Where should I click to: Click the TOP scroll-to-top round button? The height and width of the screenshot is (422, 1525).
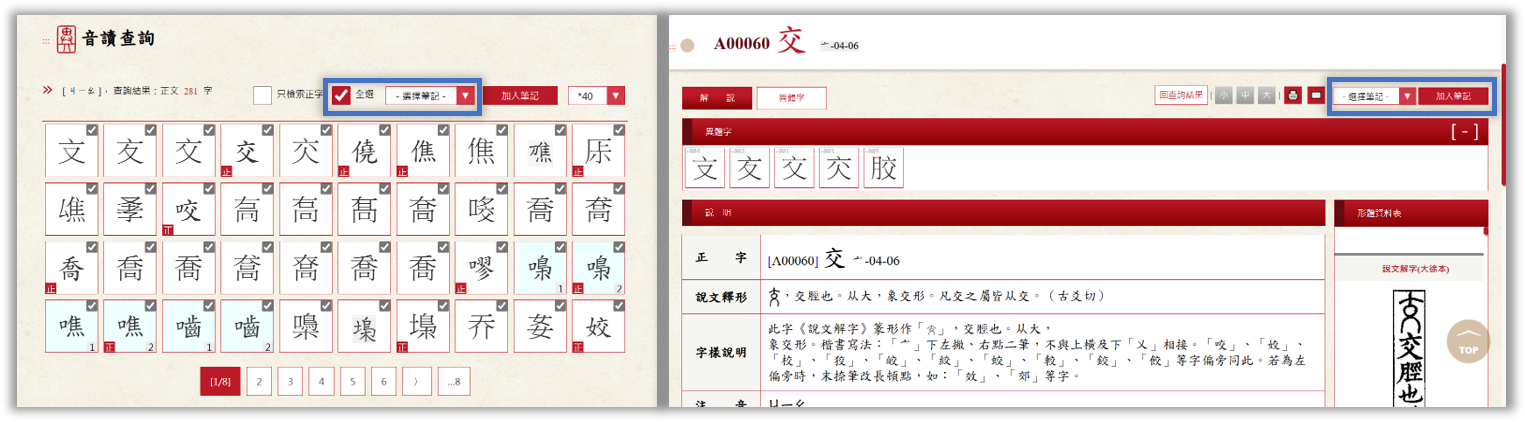click(1467, 342)
